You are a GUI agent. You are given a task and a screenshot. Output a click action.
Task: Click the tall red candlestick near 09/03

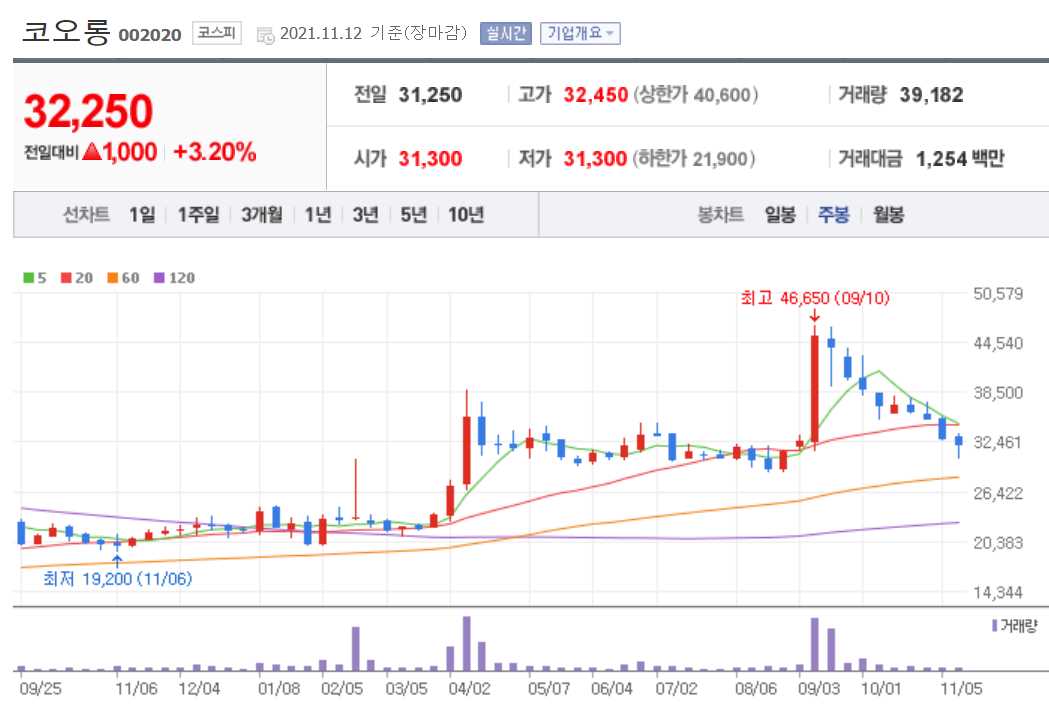pyautogui.click(x=814, y=390)
